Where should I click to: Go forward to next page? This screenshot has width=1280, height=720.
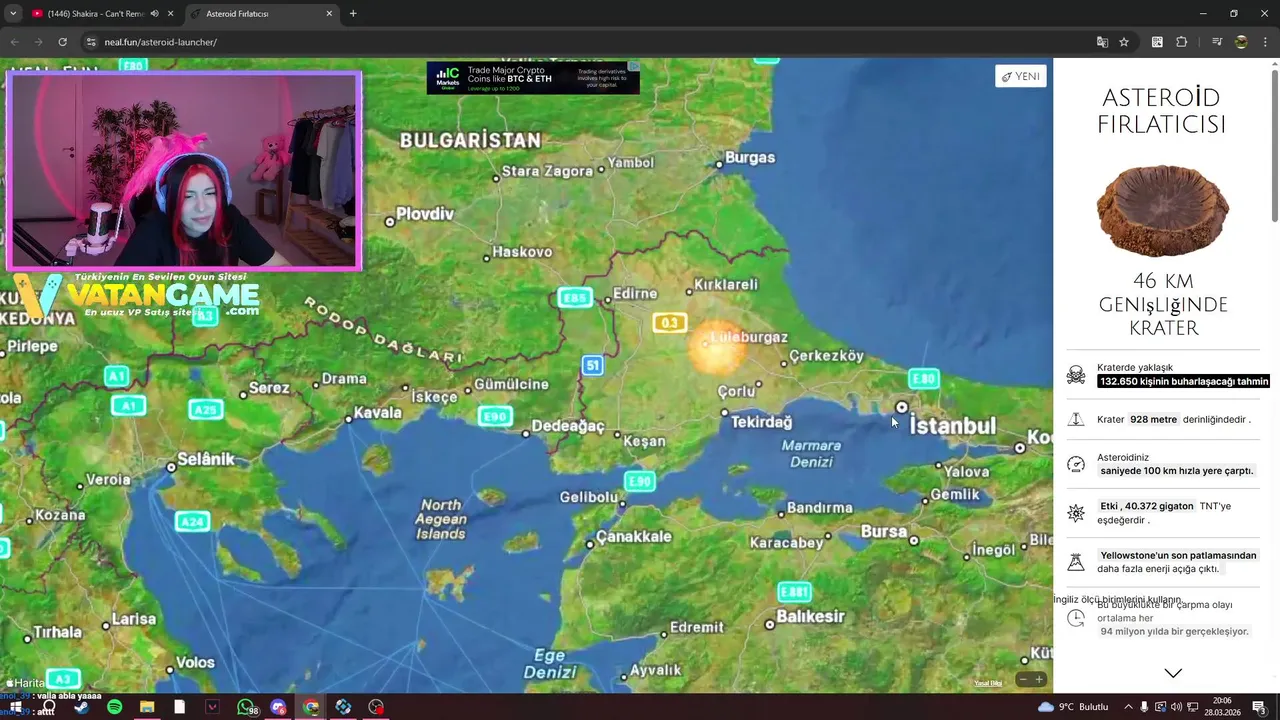(x=38, y=42)
